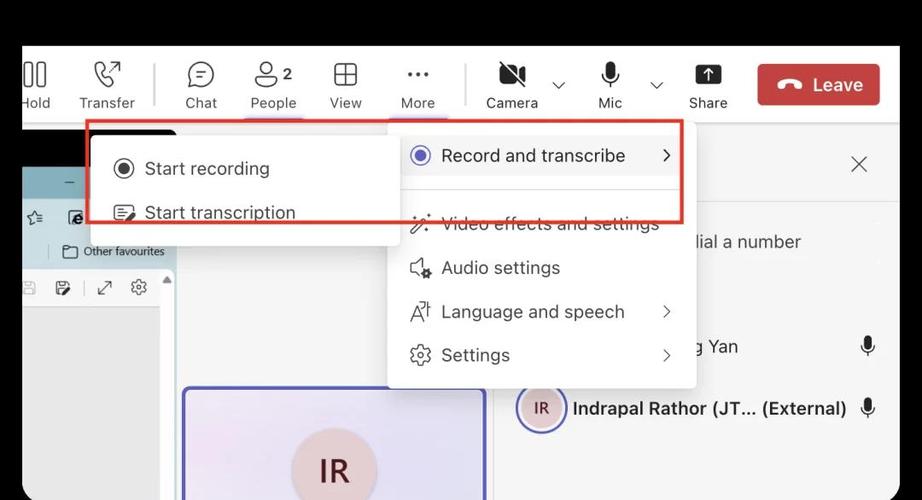The height and width of the screenshot is (500, 922).
Task: Open Other favourites folder in browser
Action: [113, 252]
